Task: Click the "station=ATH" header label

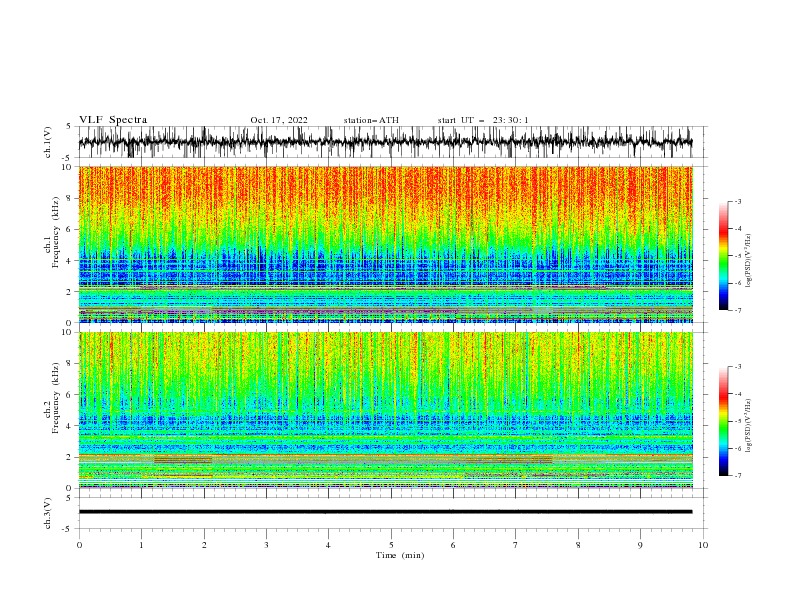Action: click(371, 120)
